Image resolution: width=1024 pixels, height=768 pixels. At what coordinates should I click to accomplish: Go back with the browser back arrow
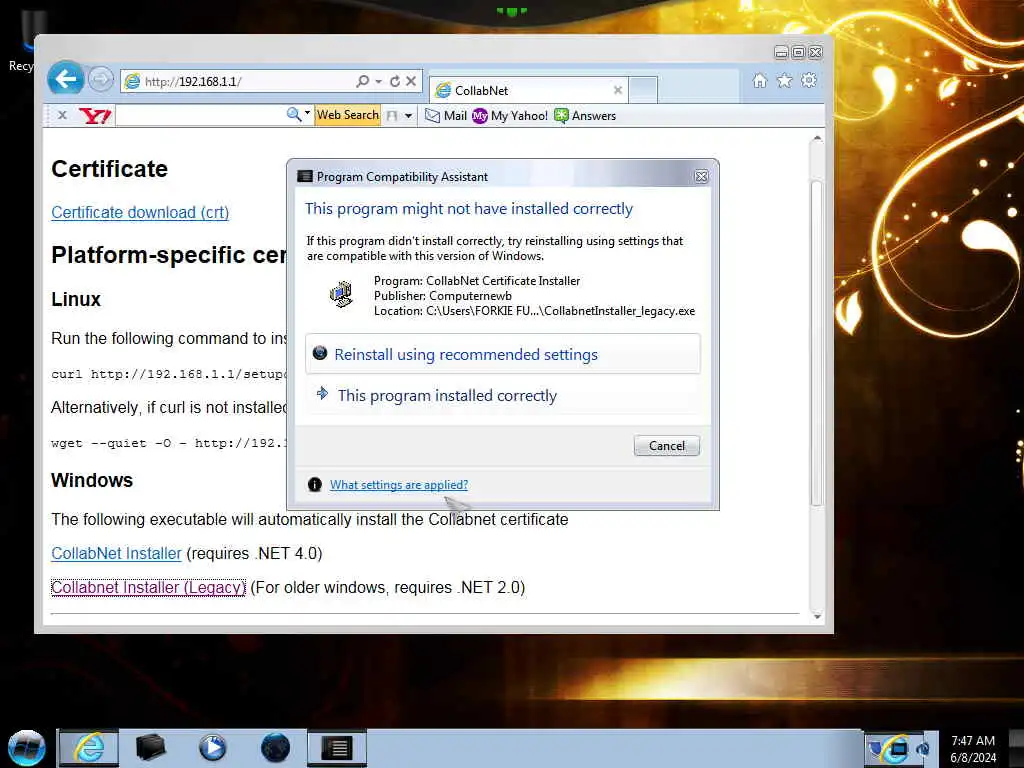pos(65,79)
